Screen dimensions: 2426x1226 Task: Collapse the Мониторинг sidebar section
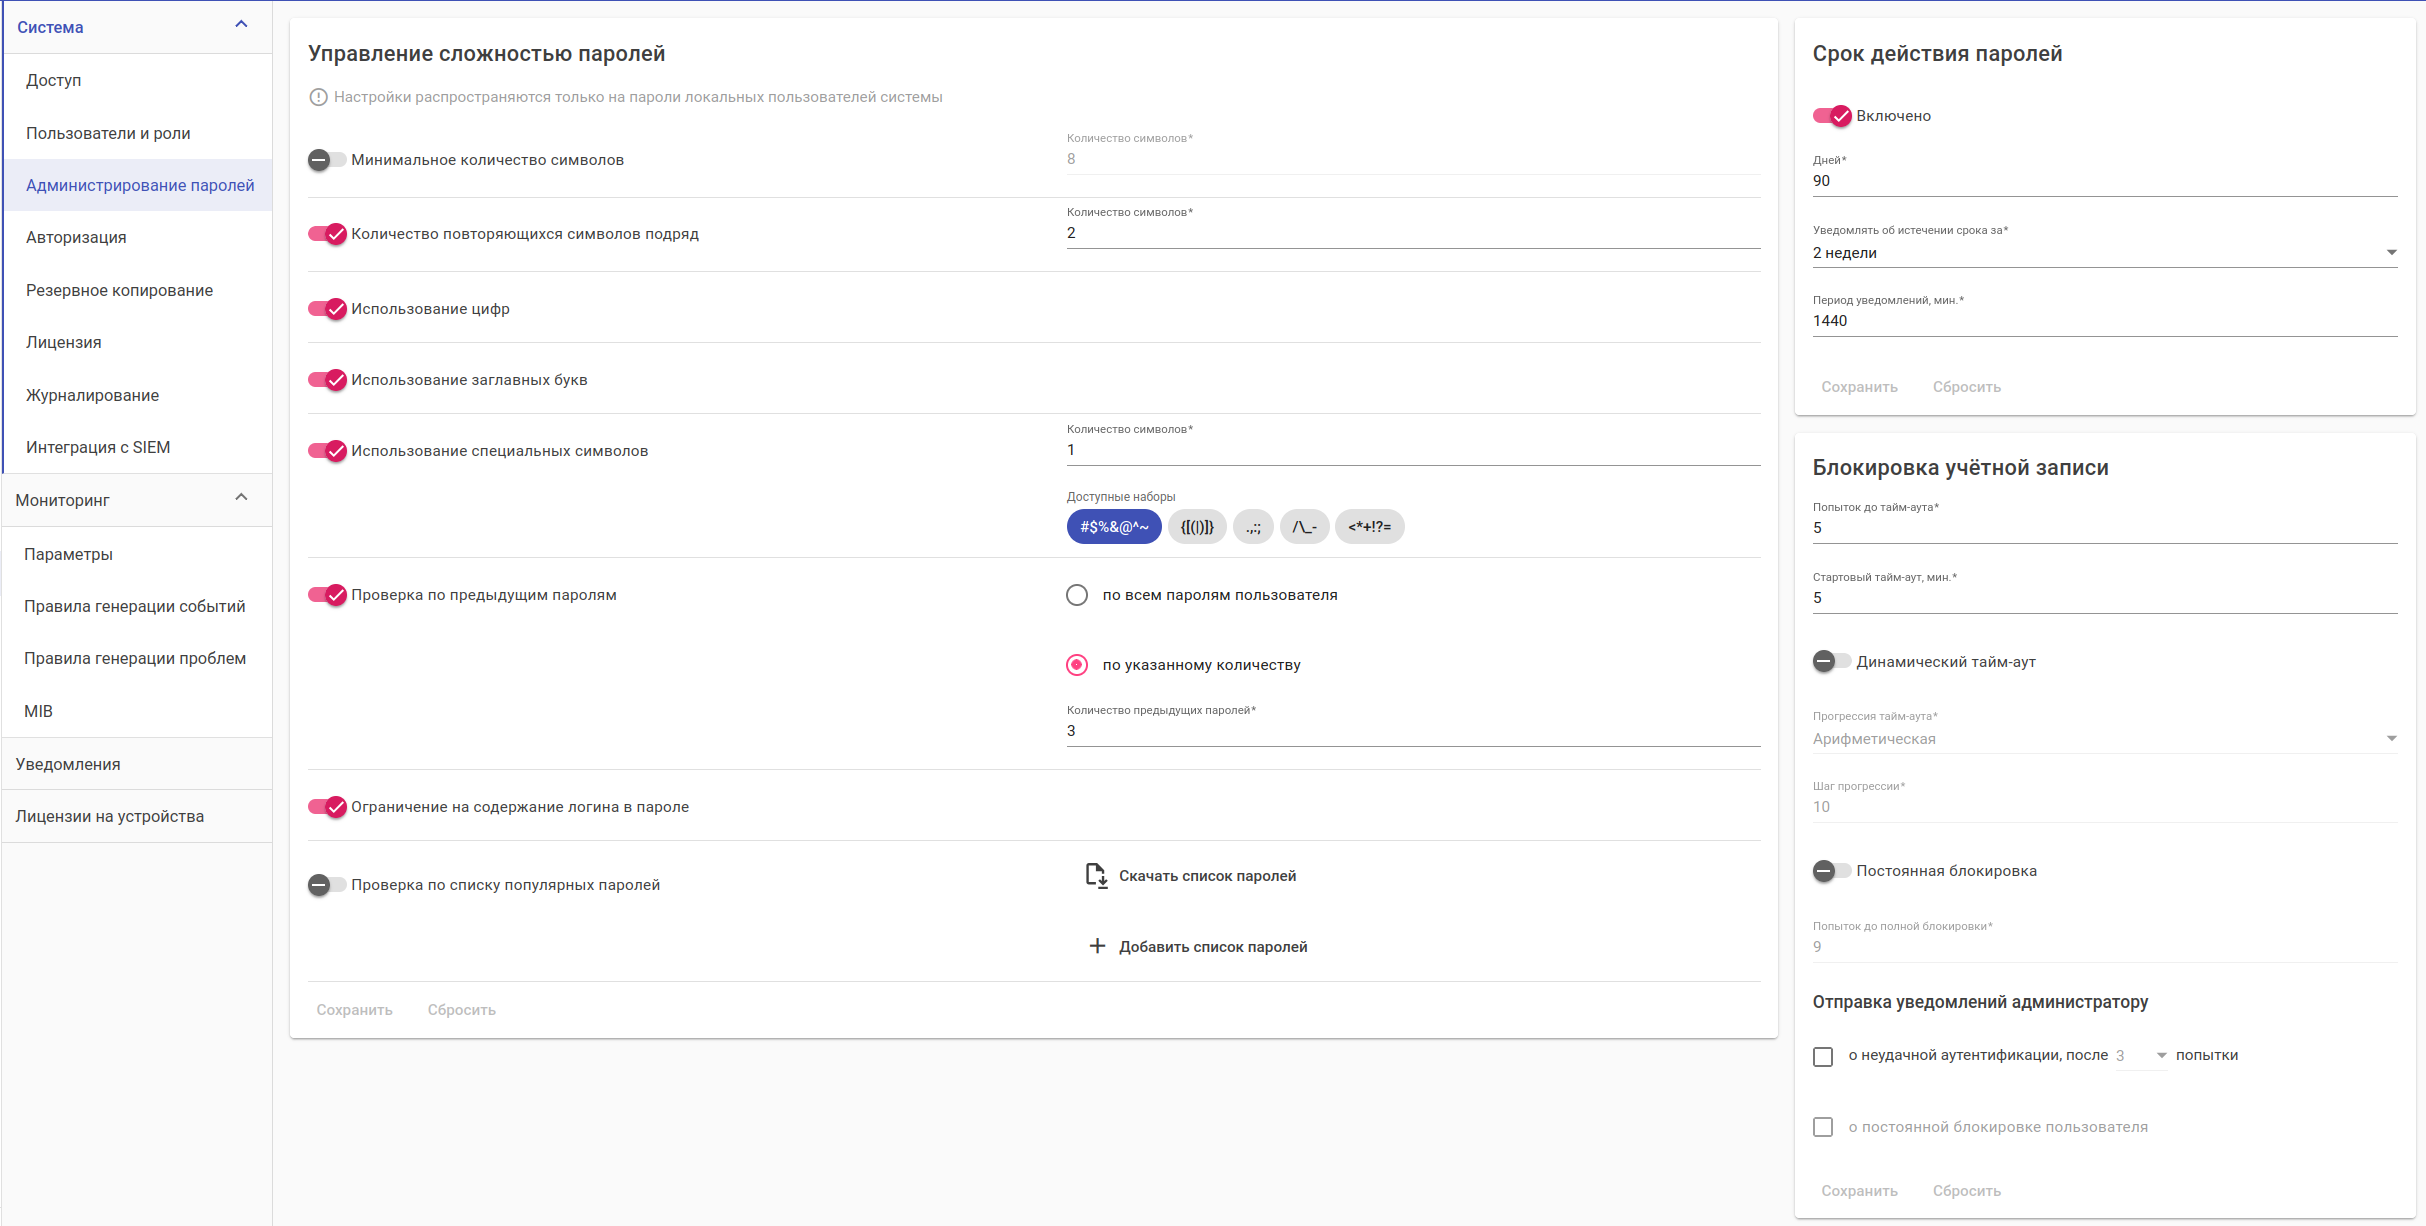click(x=241, y=498)
